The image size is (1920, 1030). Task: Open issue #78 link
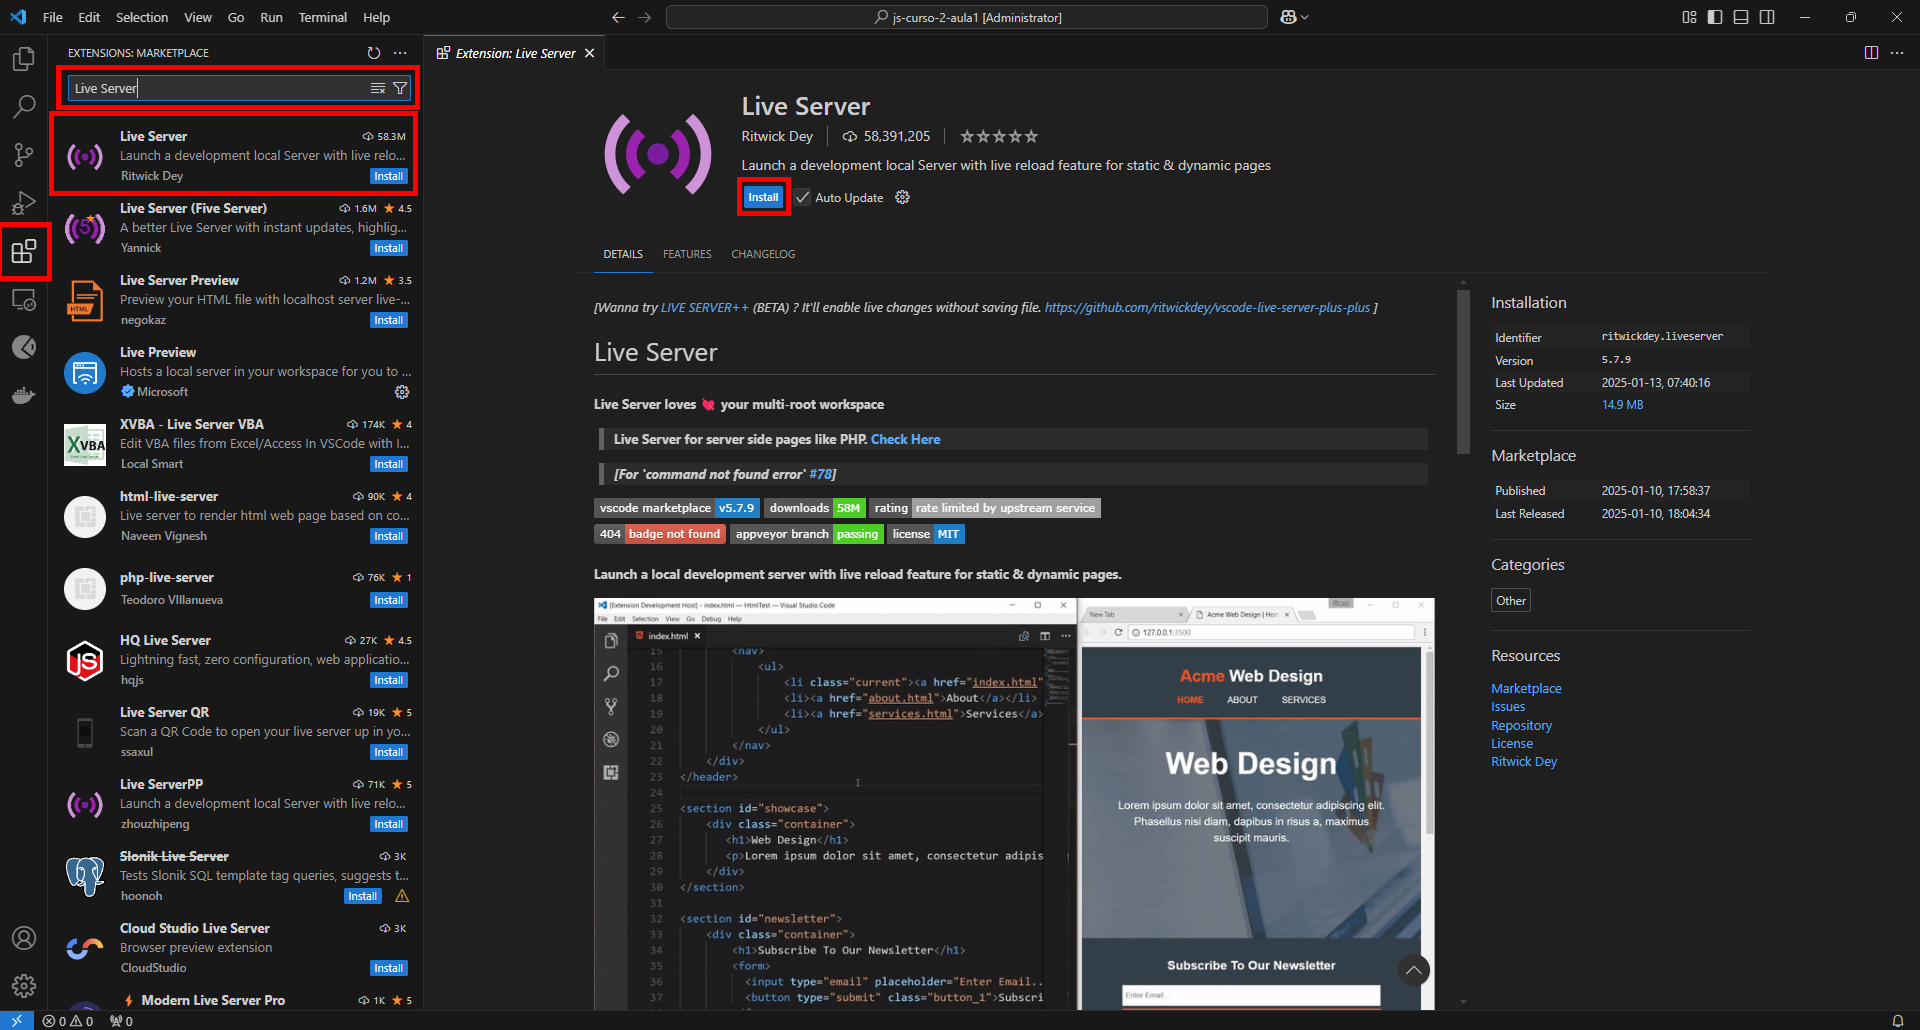click(x=820, y=474)
